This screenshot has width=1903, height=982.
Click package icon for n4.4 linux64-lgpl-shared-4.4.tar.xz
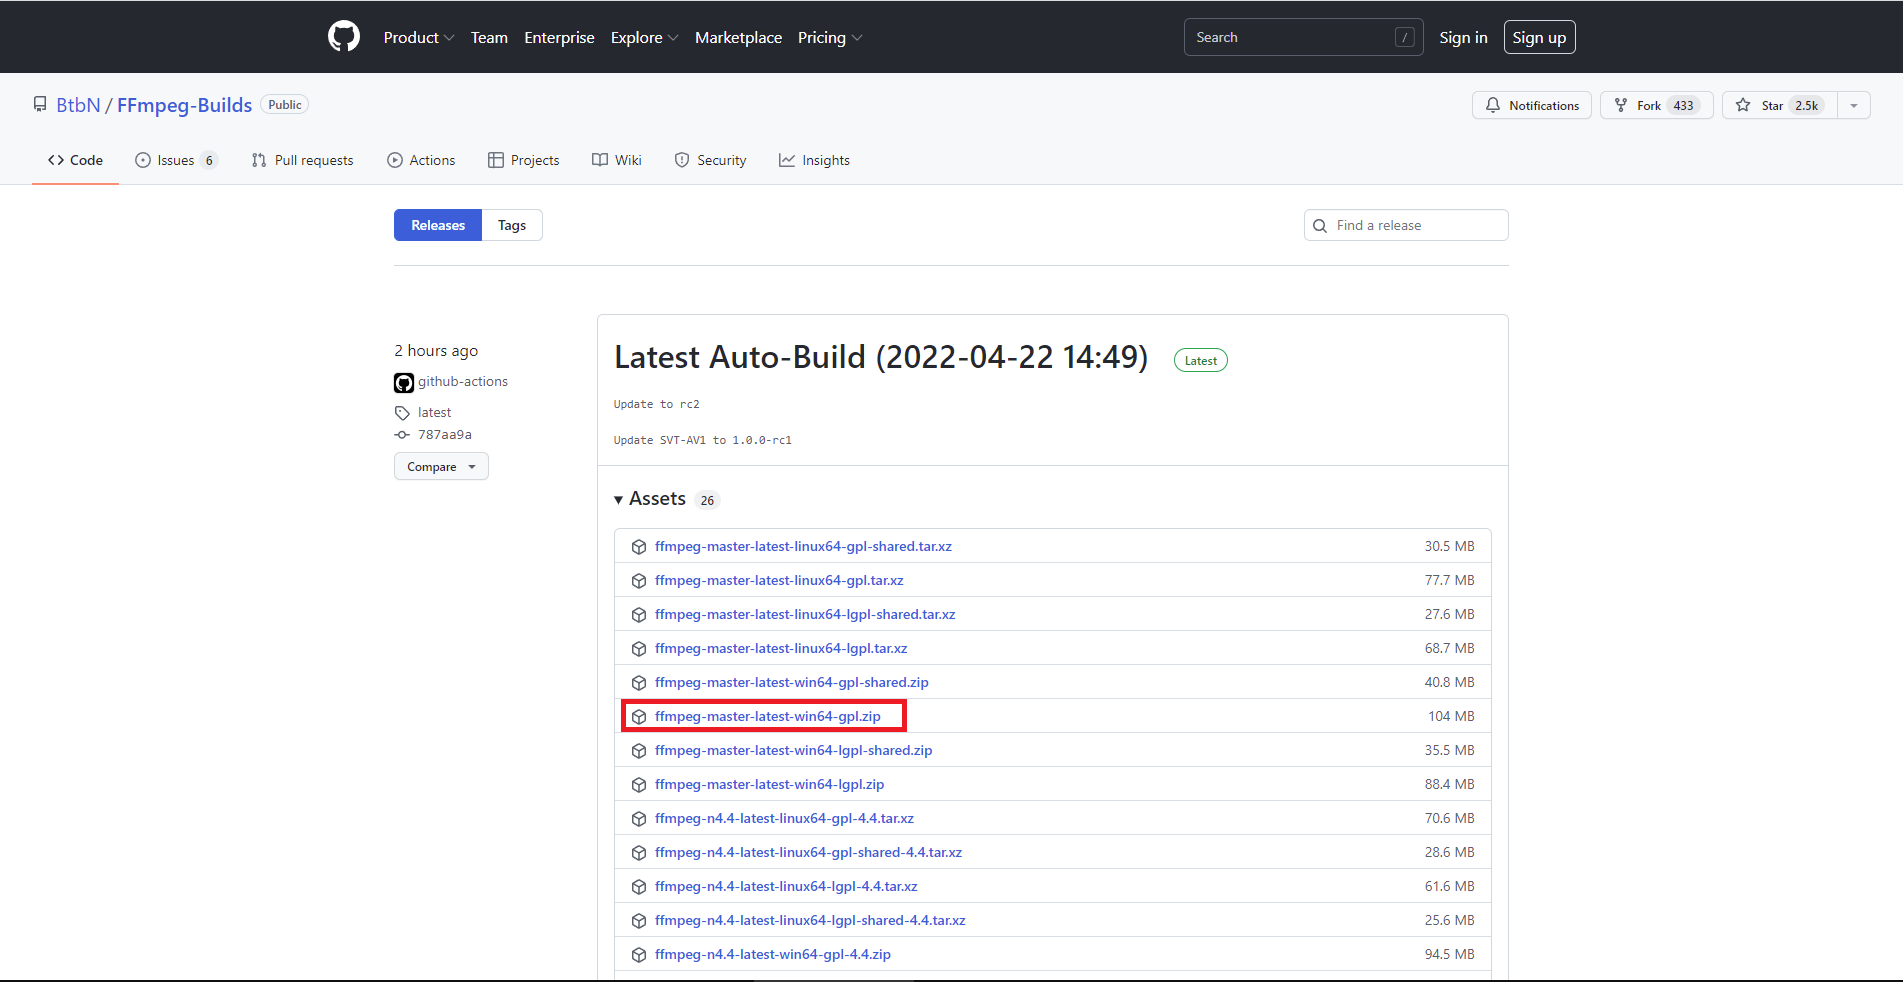pos(639,921)
